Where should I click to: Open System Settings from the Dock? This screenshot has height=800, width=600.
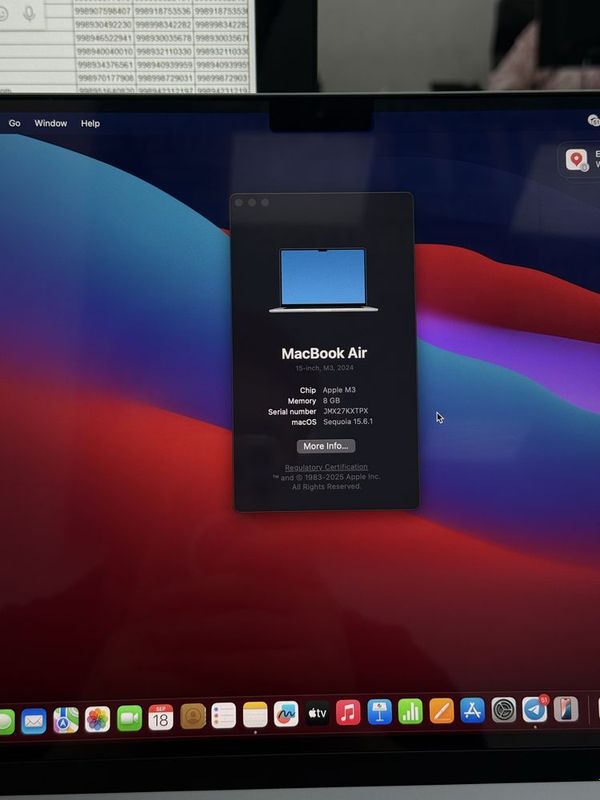(504, 710)
